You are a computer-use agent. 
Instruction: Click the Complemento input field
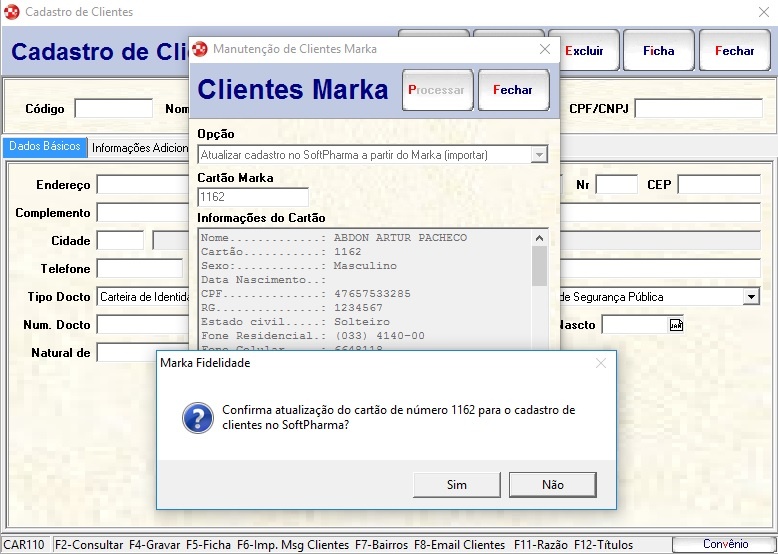click(x=143, y=213)
